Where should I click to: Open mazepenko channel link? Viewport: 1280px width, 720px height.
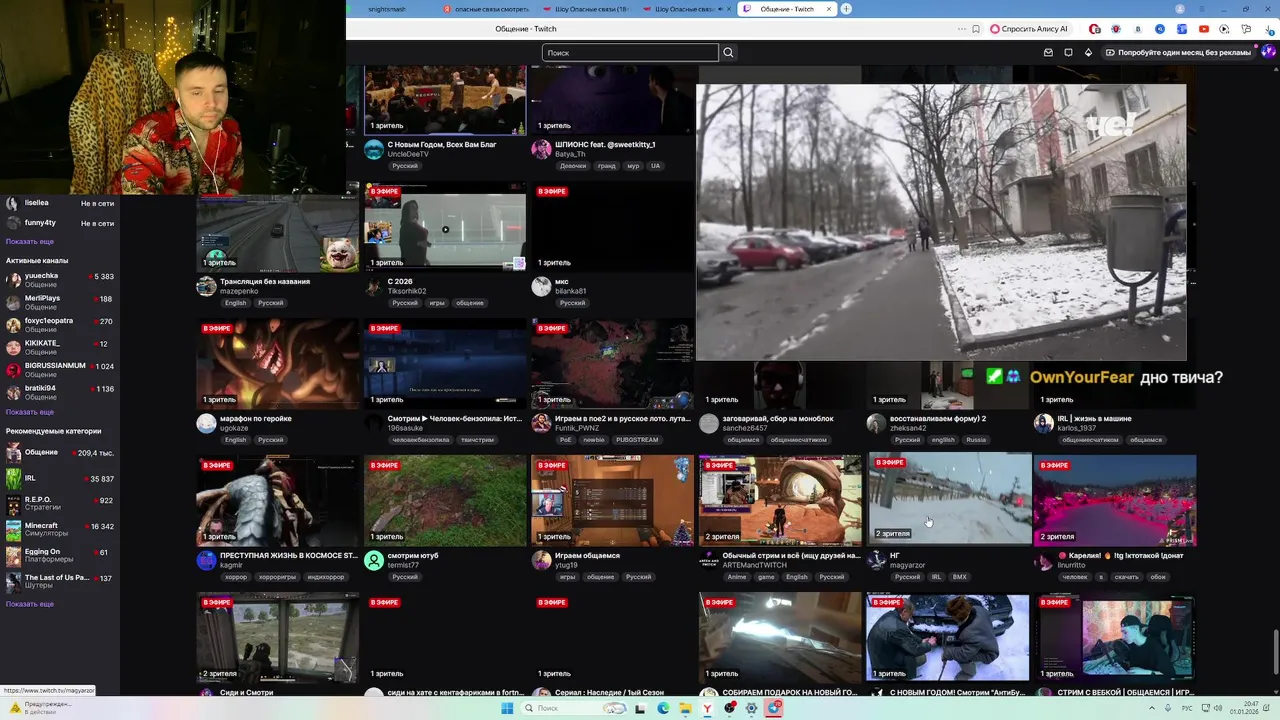pos(240,291)
